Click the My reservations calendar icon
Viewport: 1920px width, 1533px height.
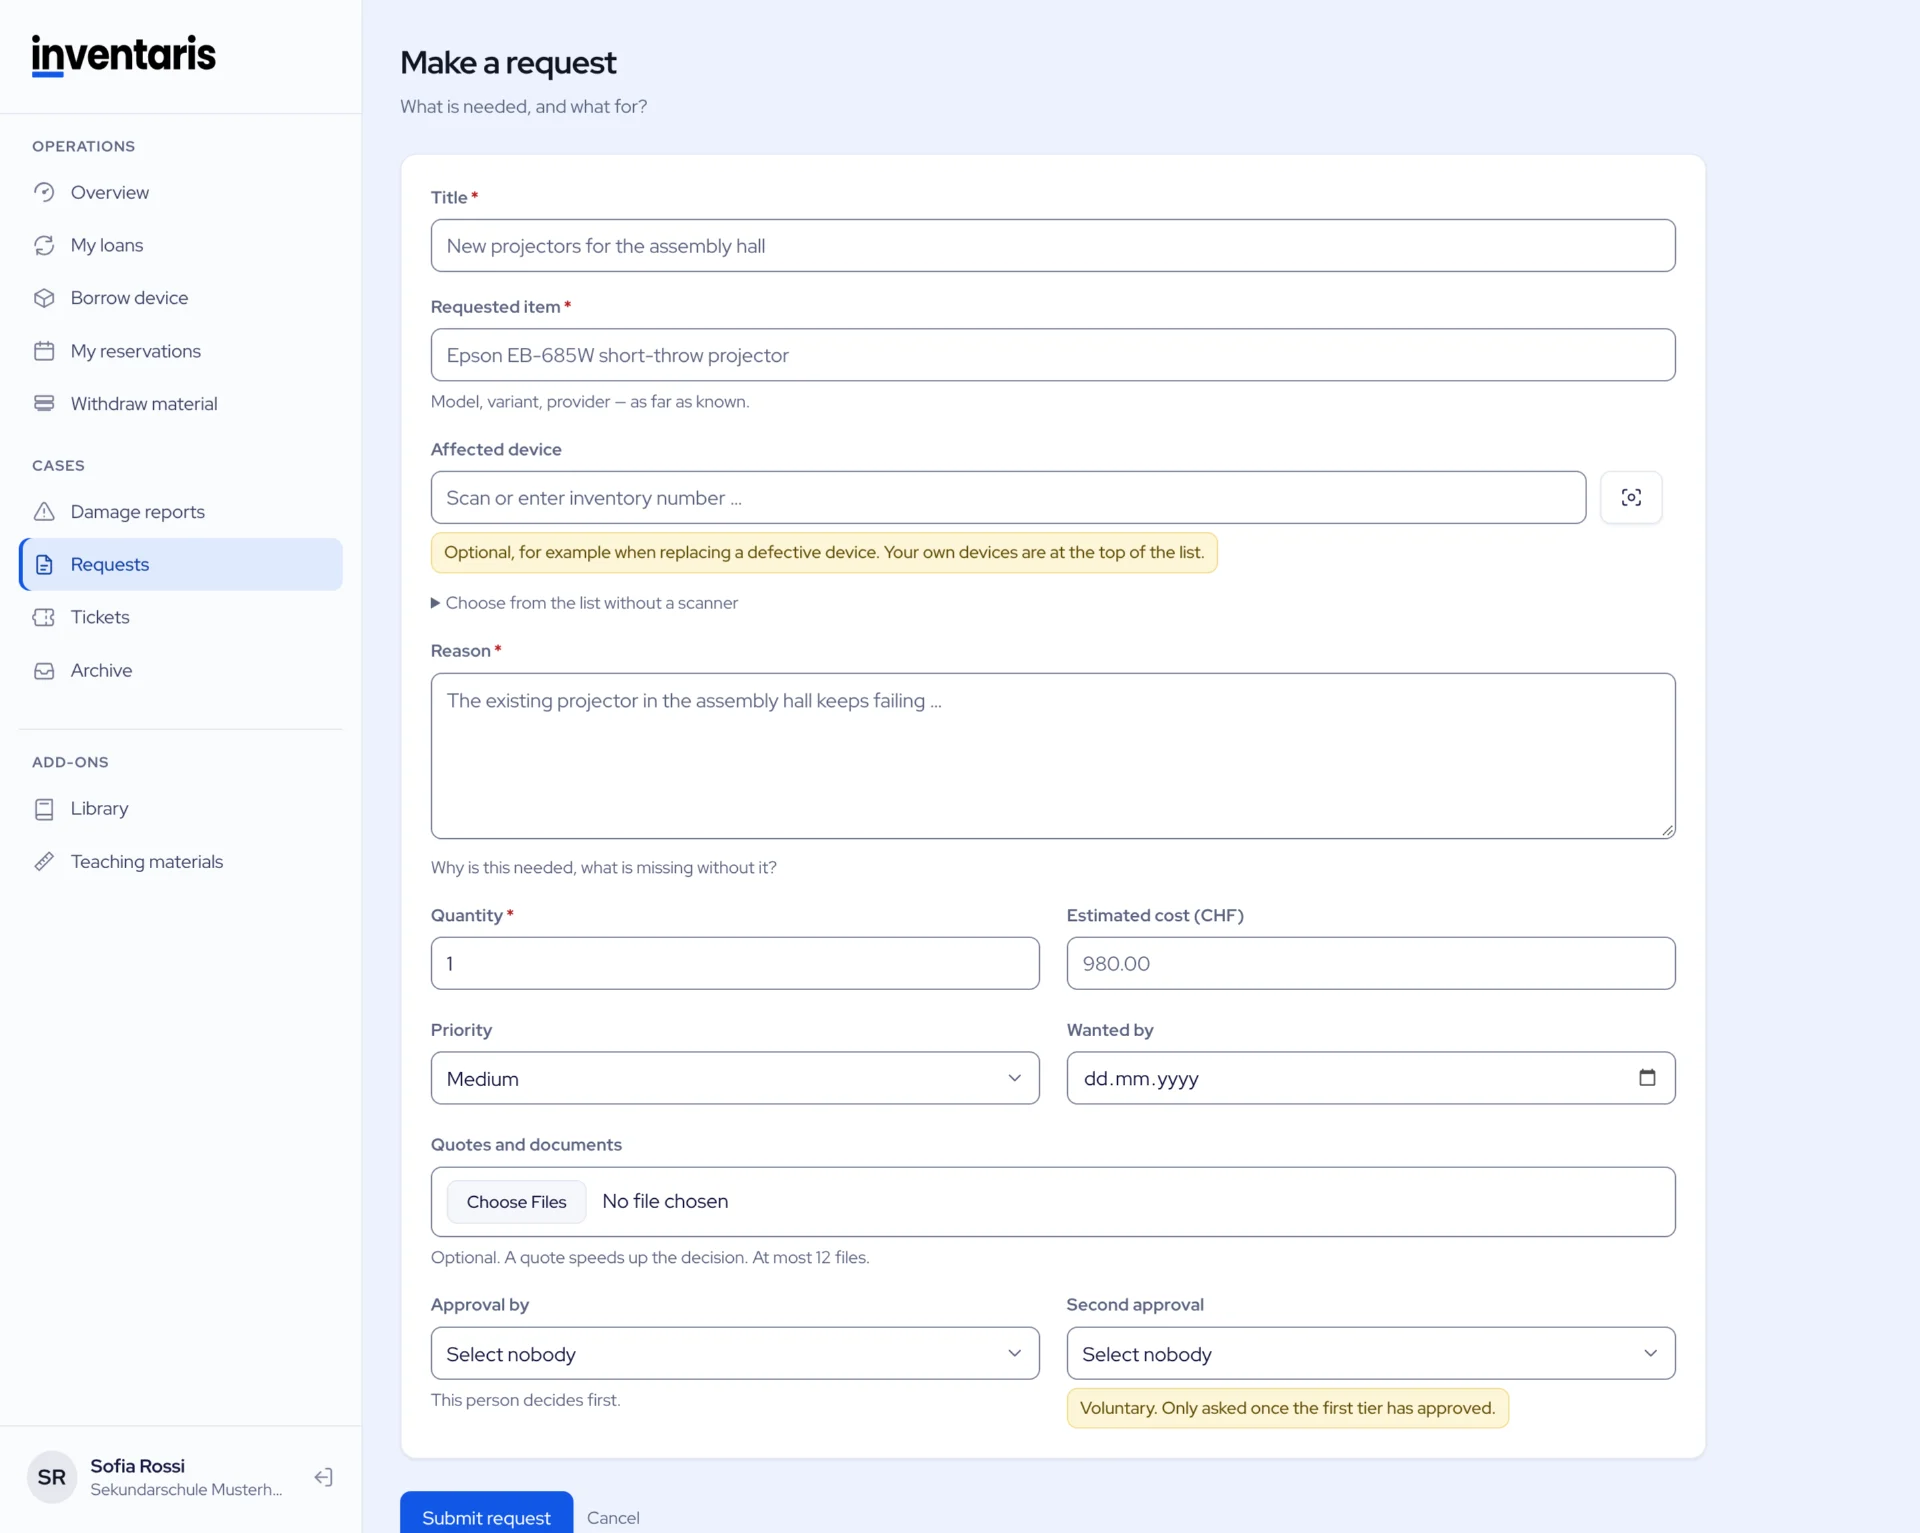point(44,351)
